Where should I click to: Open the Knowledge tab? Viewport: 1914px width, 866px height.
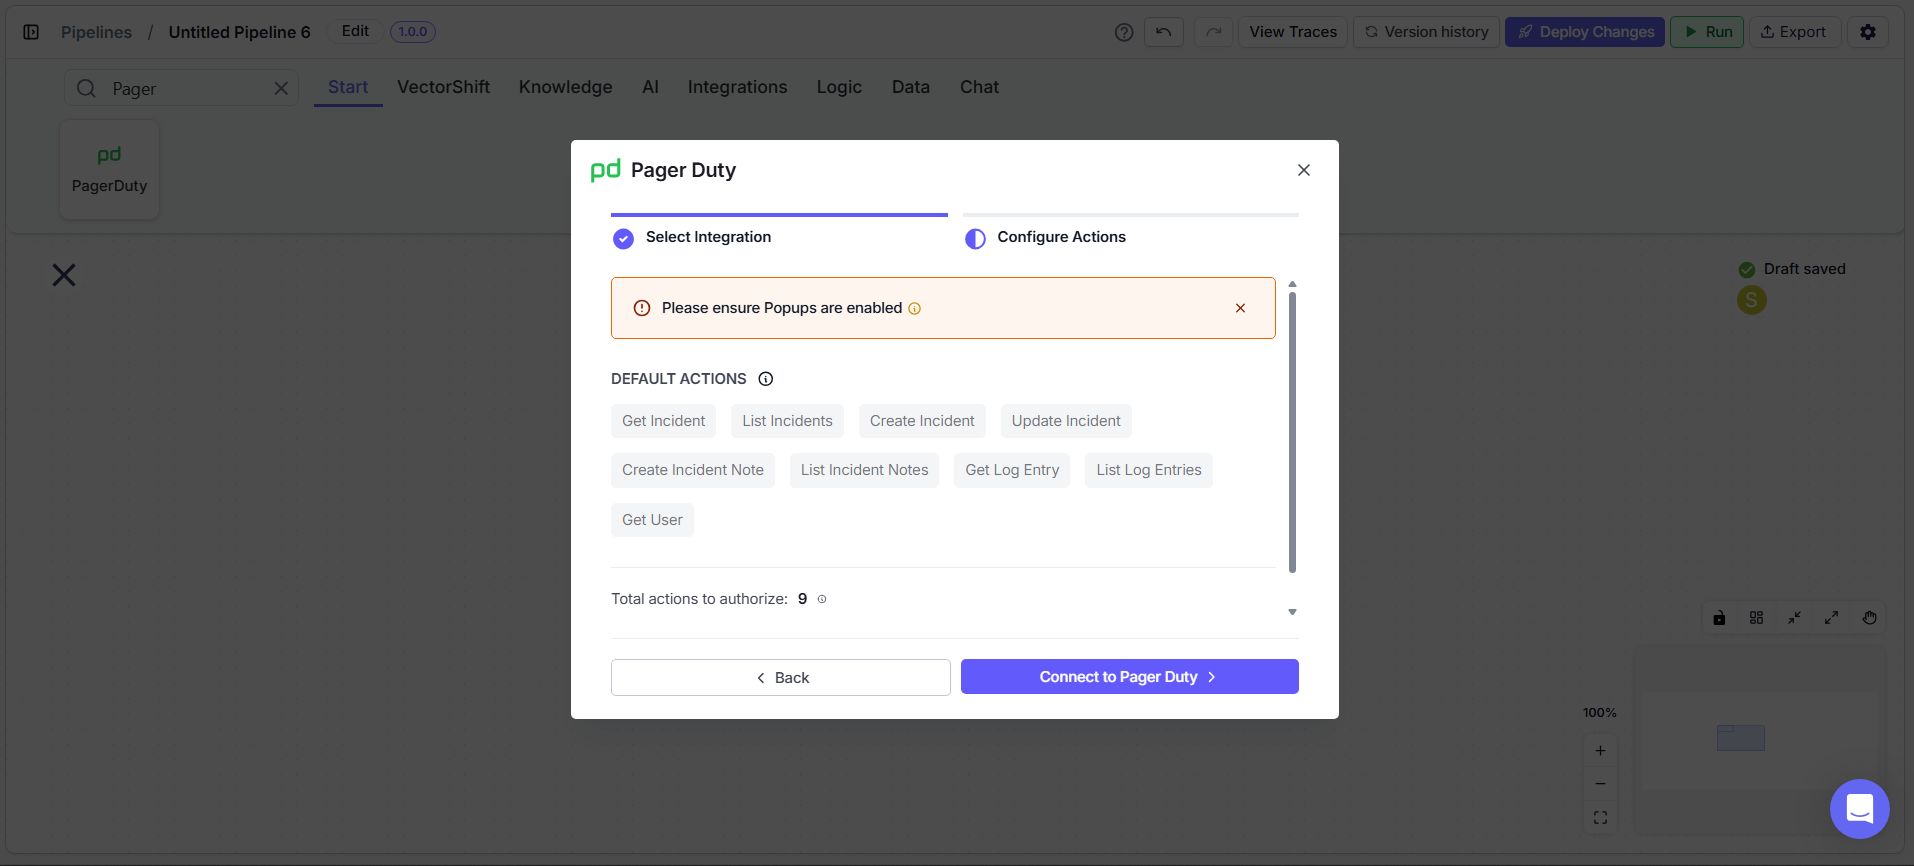click(565, 87)
